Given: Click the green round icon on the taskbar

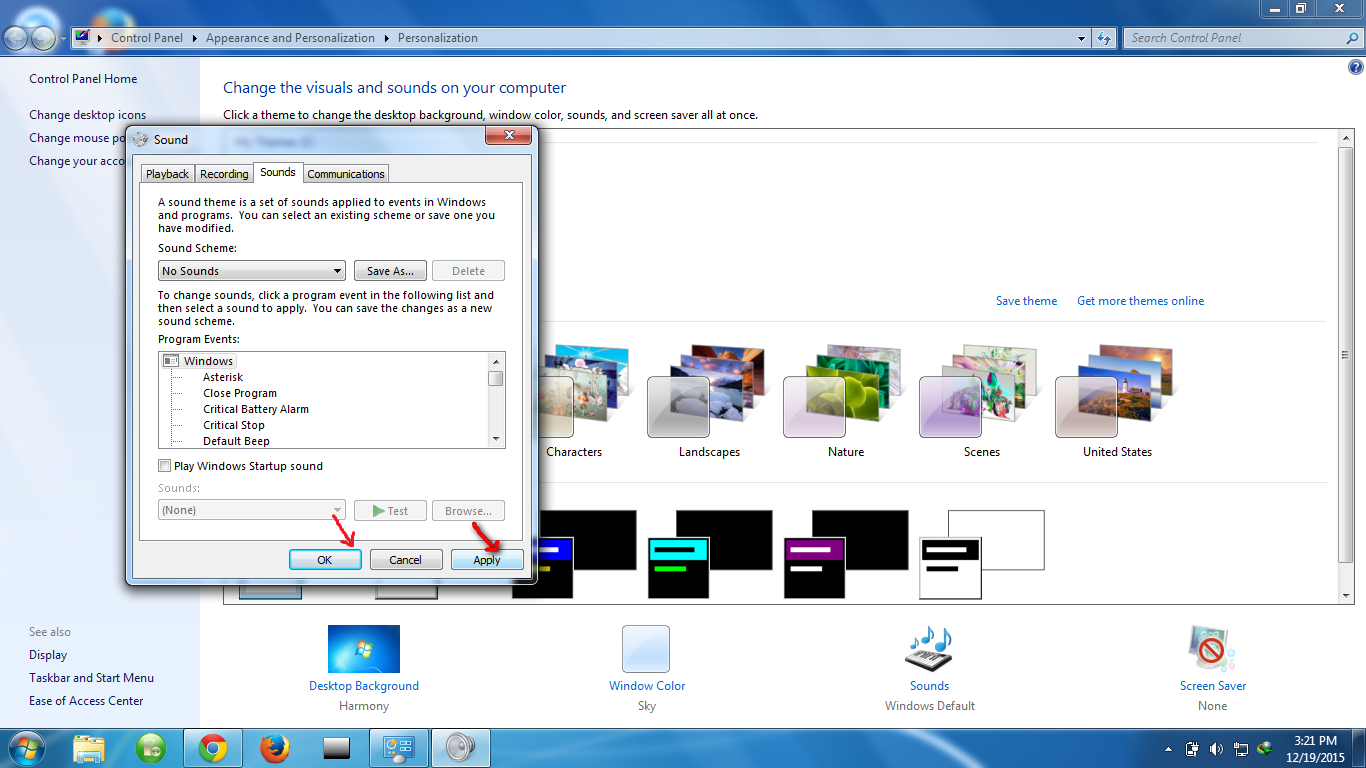Looking at the screenshot, I should point(151,748).
